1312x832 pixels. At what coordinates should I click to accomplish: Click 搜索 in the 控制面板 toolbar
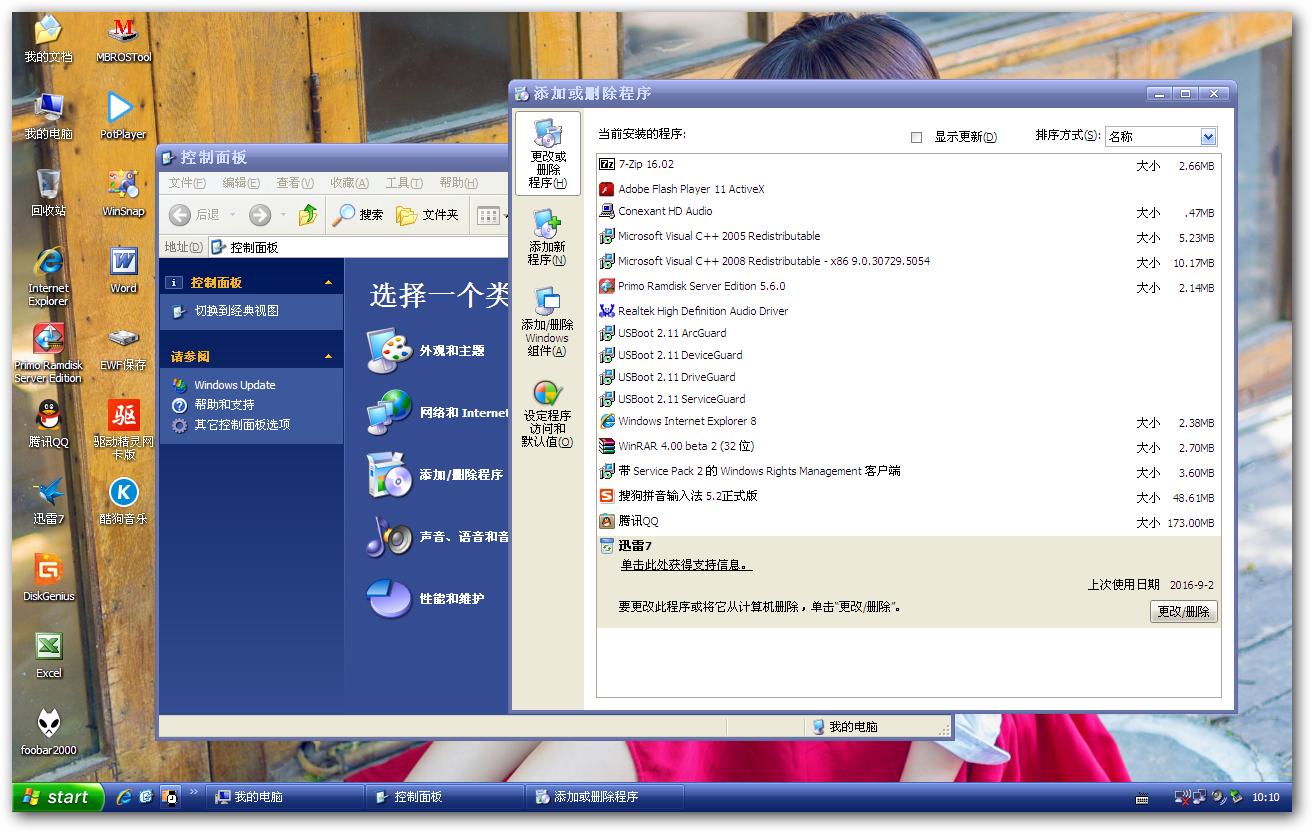[x=358, y=214]
